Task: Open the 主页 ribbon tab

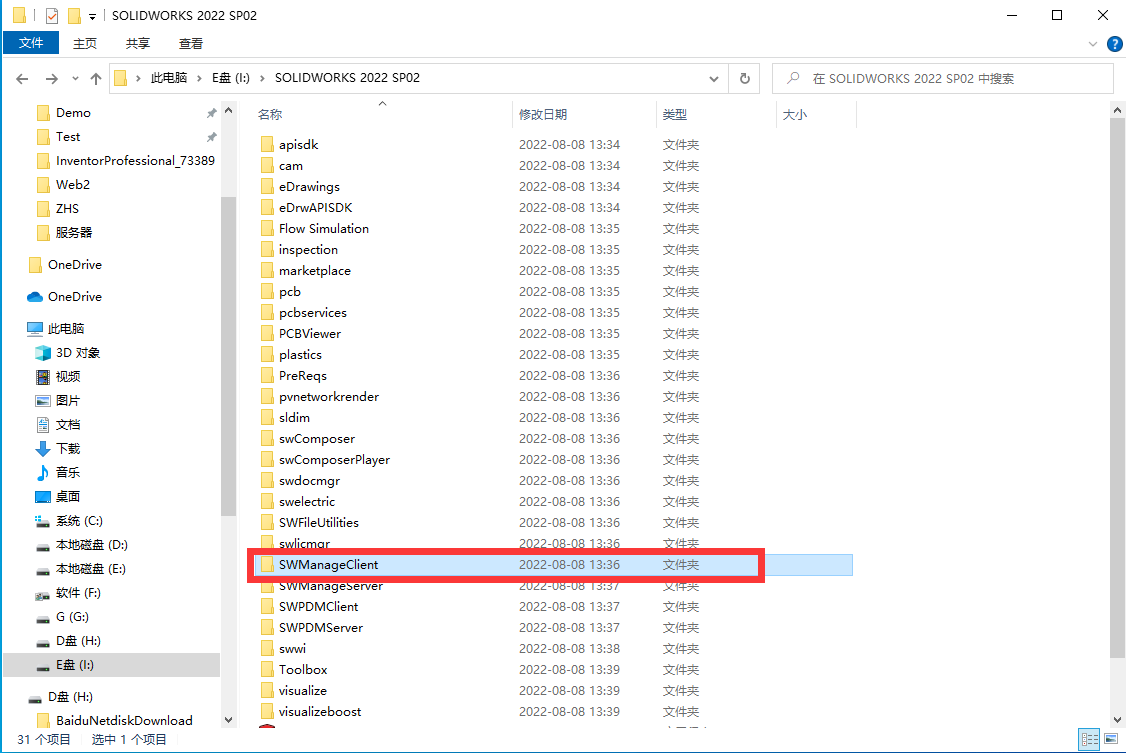Action: [85, 44]
